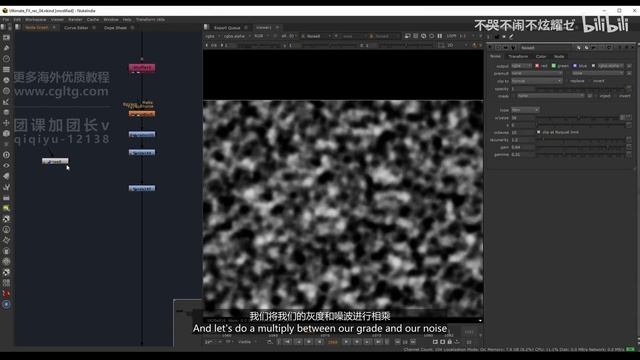Viewport: 640px width, 360px height.
Task: Click the play forward button
Action: (346, 342)
